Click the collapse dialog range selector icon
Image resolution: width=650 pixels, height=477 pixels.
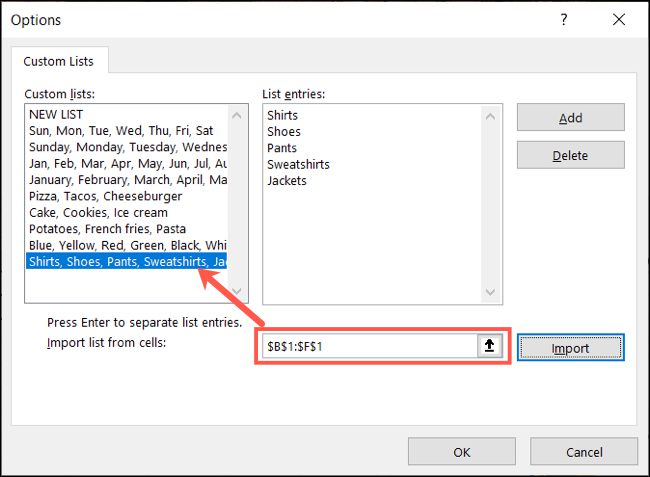(490, 346)
